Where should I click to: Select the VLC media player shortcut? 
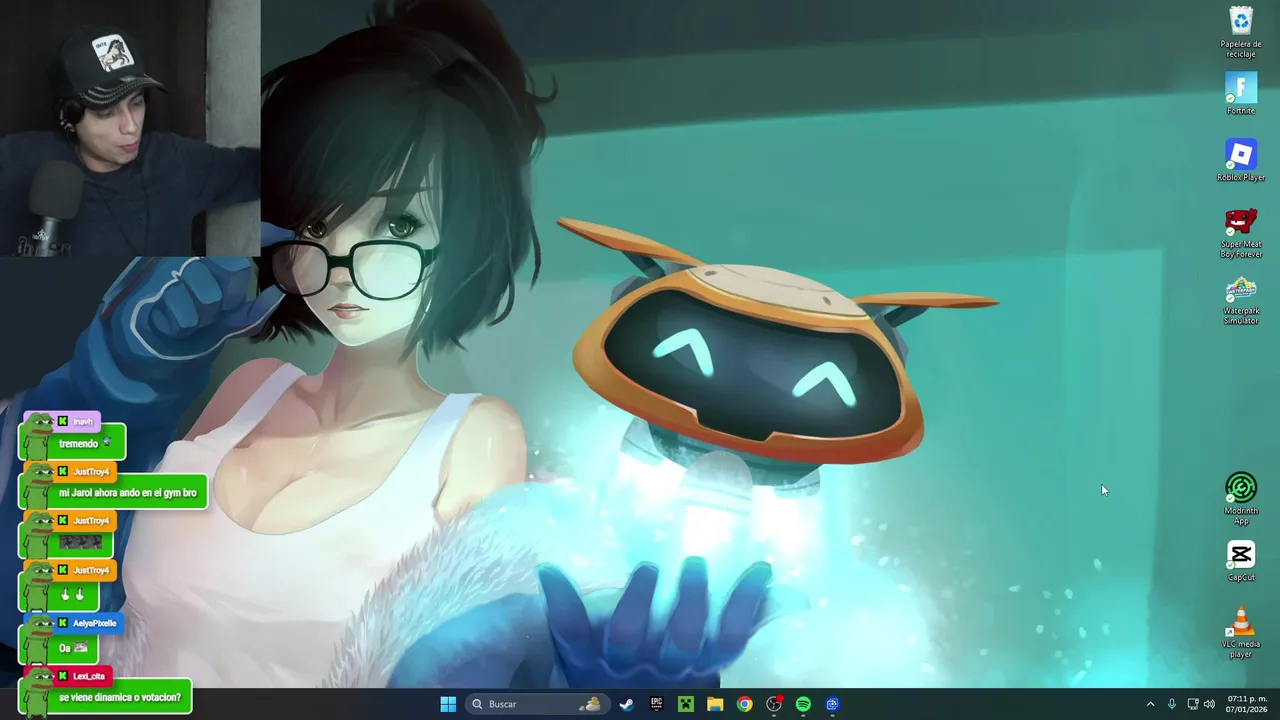pyautogui.click(x=1241, y=632)
